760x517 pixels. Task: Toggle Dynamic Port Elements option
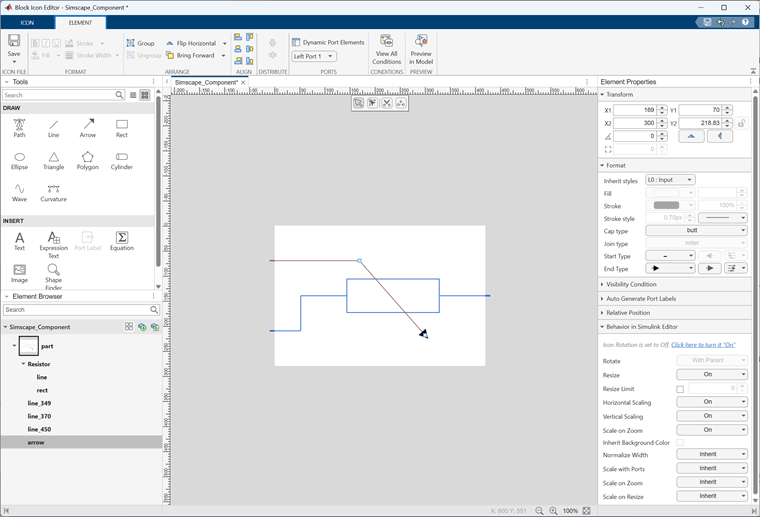(328, 42)
